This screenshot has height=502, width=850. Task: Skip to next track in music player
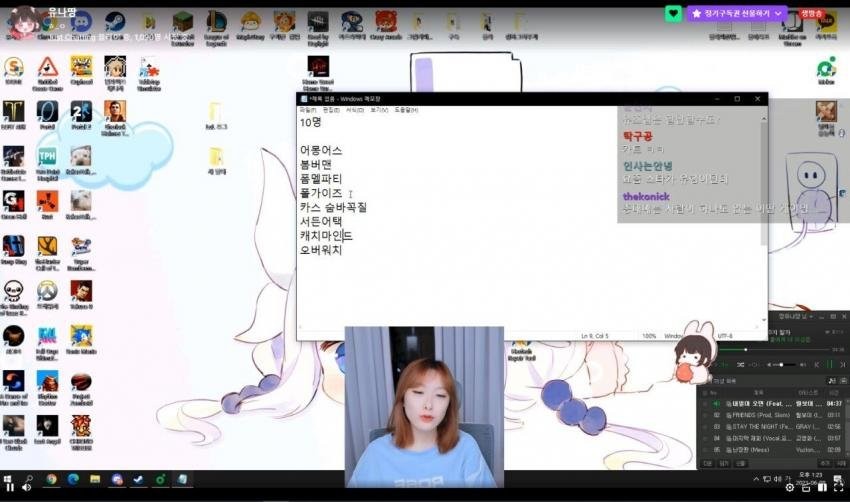click(x=842, y=365)
